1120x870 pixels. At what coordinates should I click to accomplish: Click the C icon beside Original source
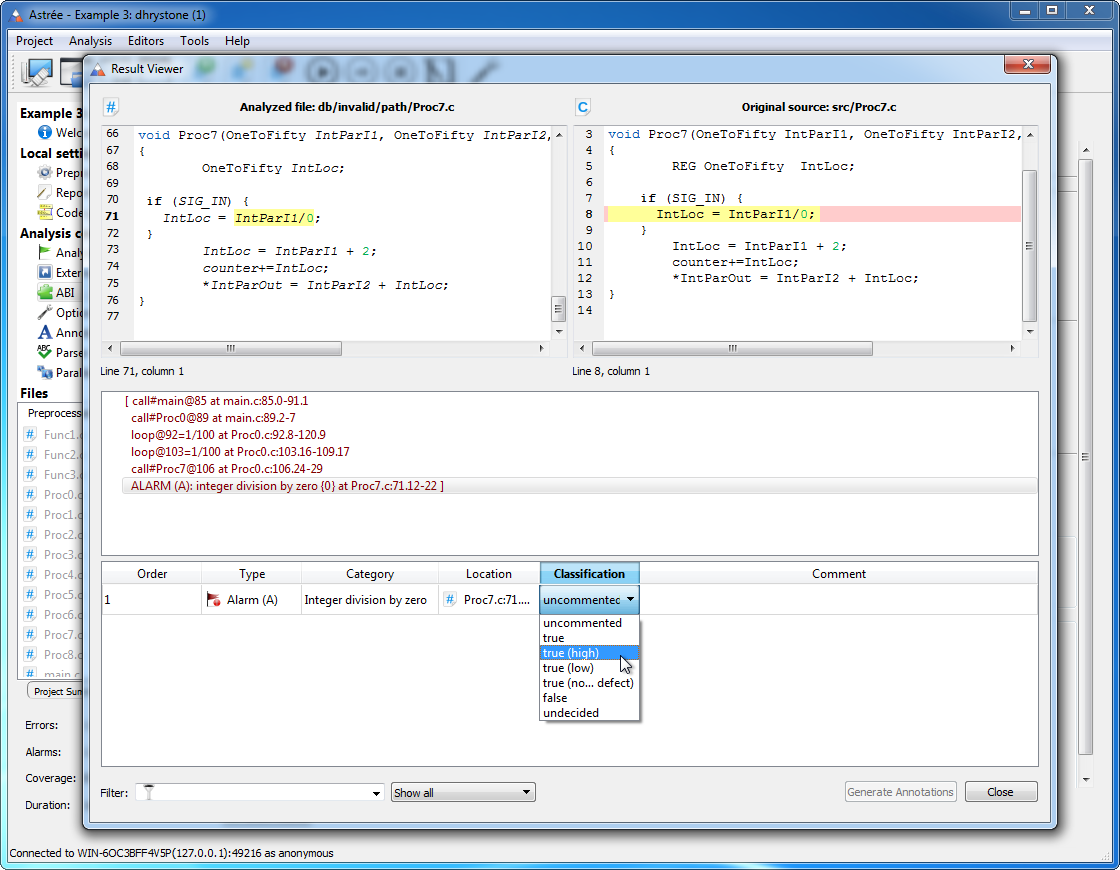583,107
